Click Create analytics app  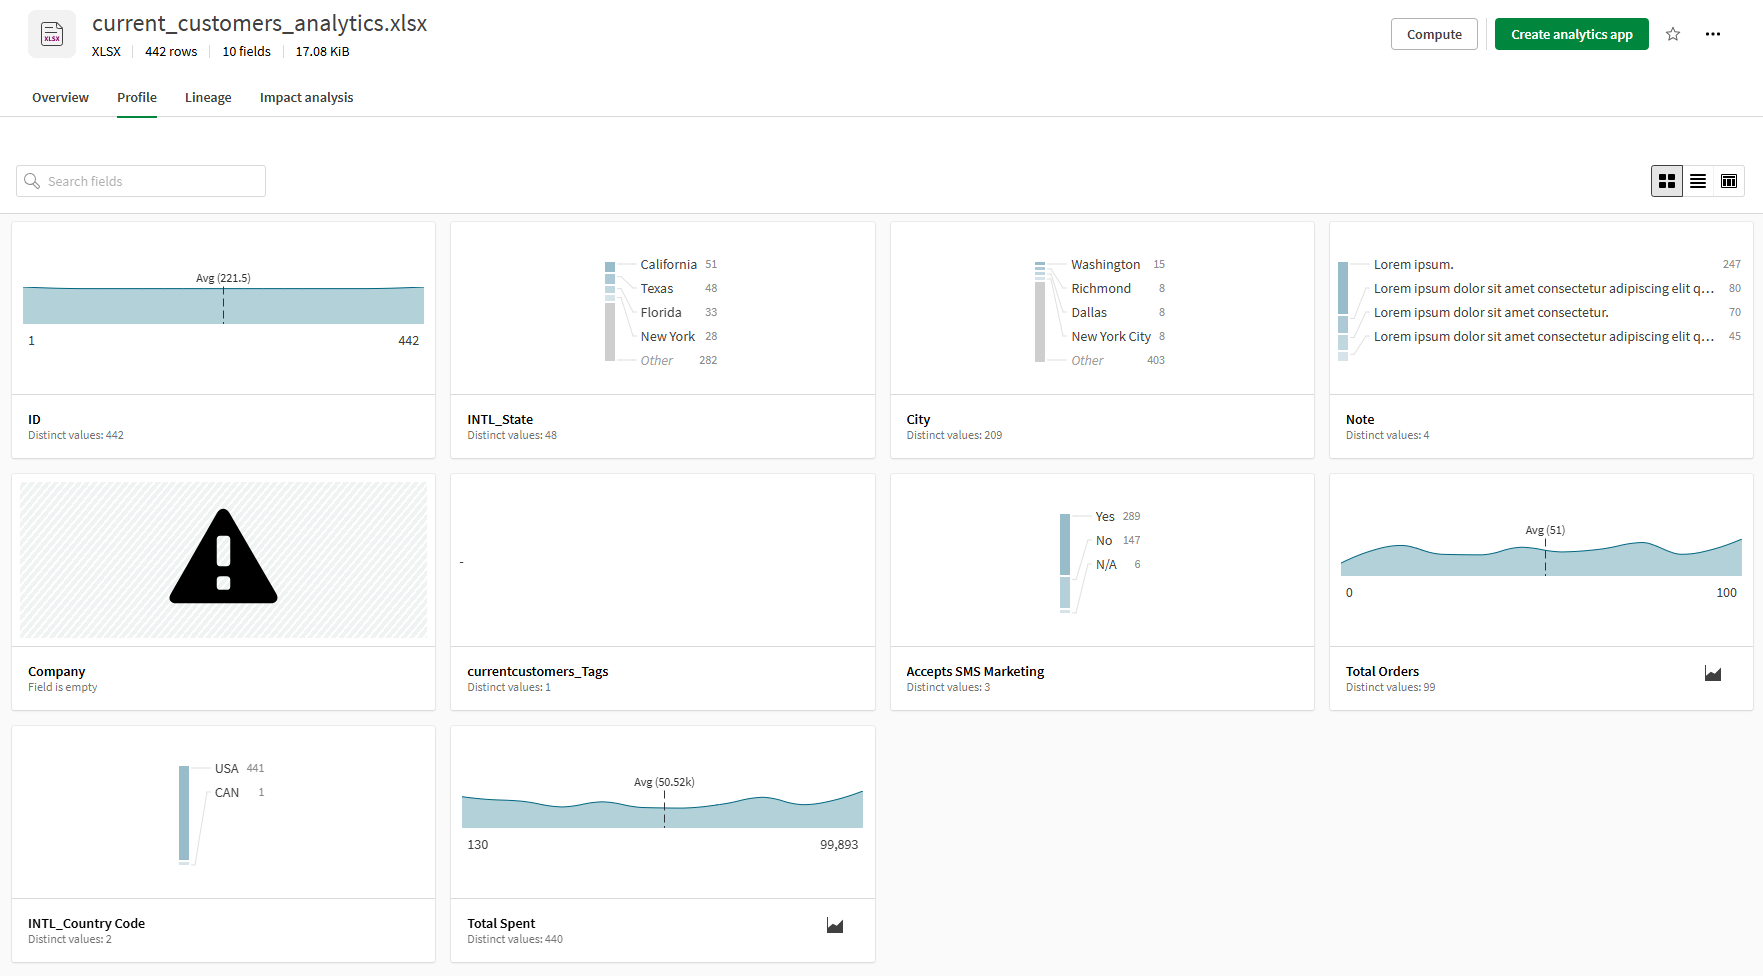point(1571,33)
